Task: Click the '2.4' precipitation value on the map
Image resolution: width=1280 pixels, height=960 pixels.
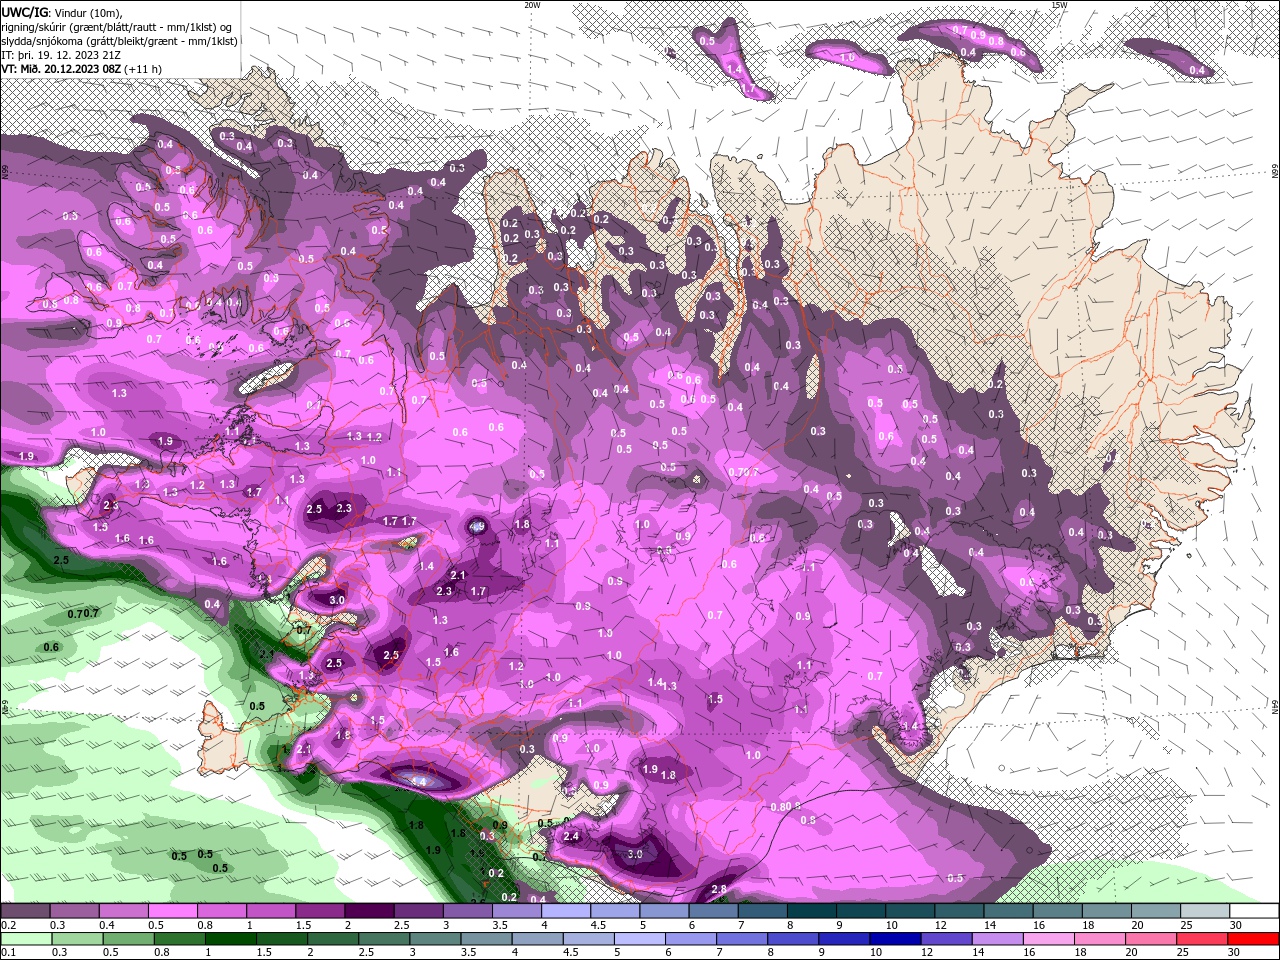Action: [x=572, y=836]
